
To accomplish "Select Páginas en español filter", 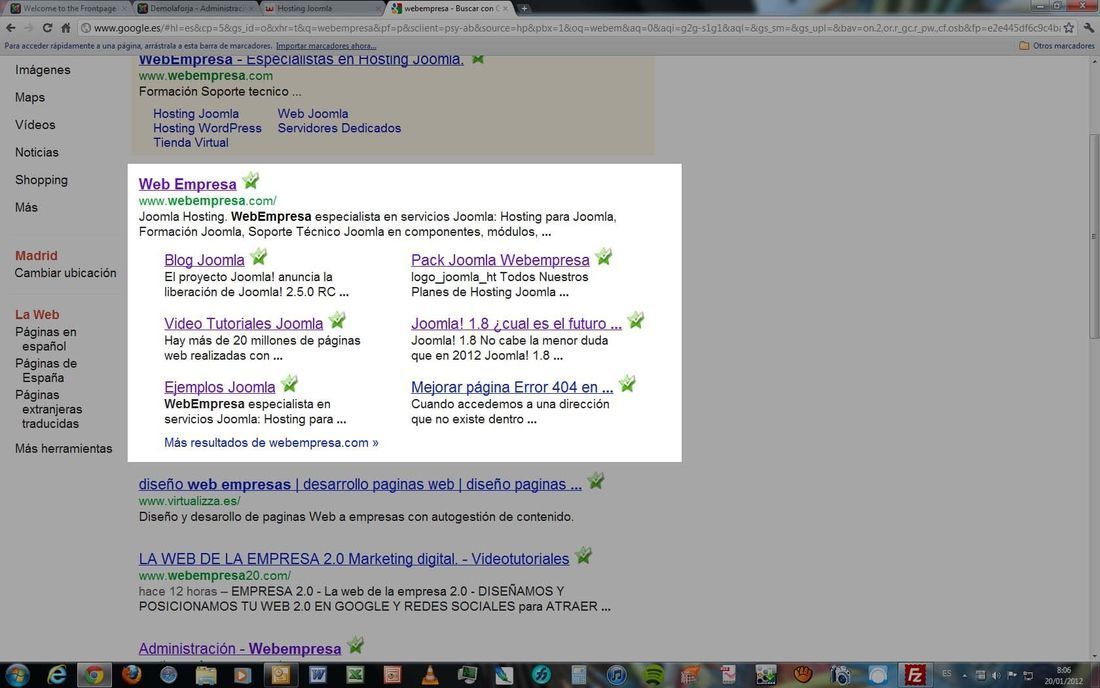I will [x=46, y=339].
